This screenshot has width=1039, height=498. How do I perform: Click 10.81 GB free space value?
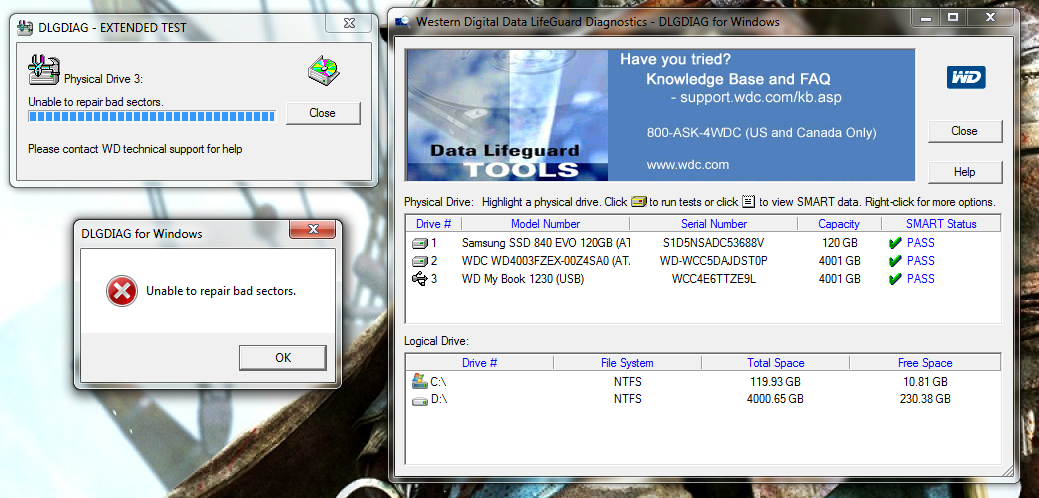[925, 382]
